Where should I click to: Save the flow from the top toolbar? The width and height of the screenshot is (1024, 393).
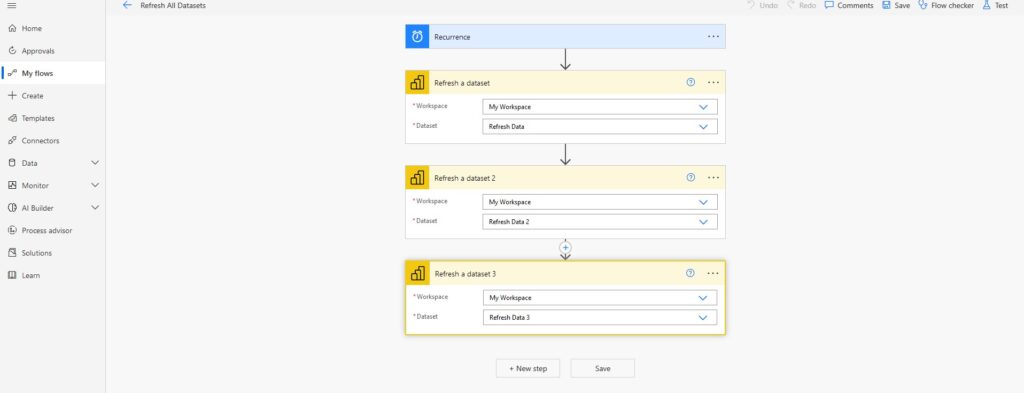(896, 5)
